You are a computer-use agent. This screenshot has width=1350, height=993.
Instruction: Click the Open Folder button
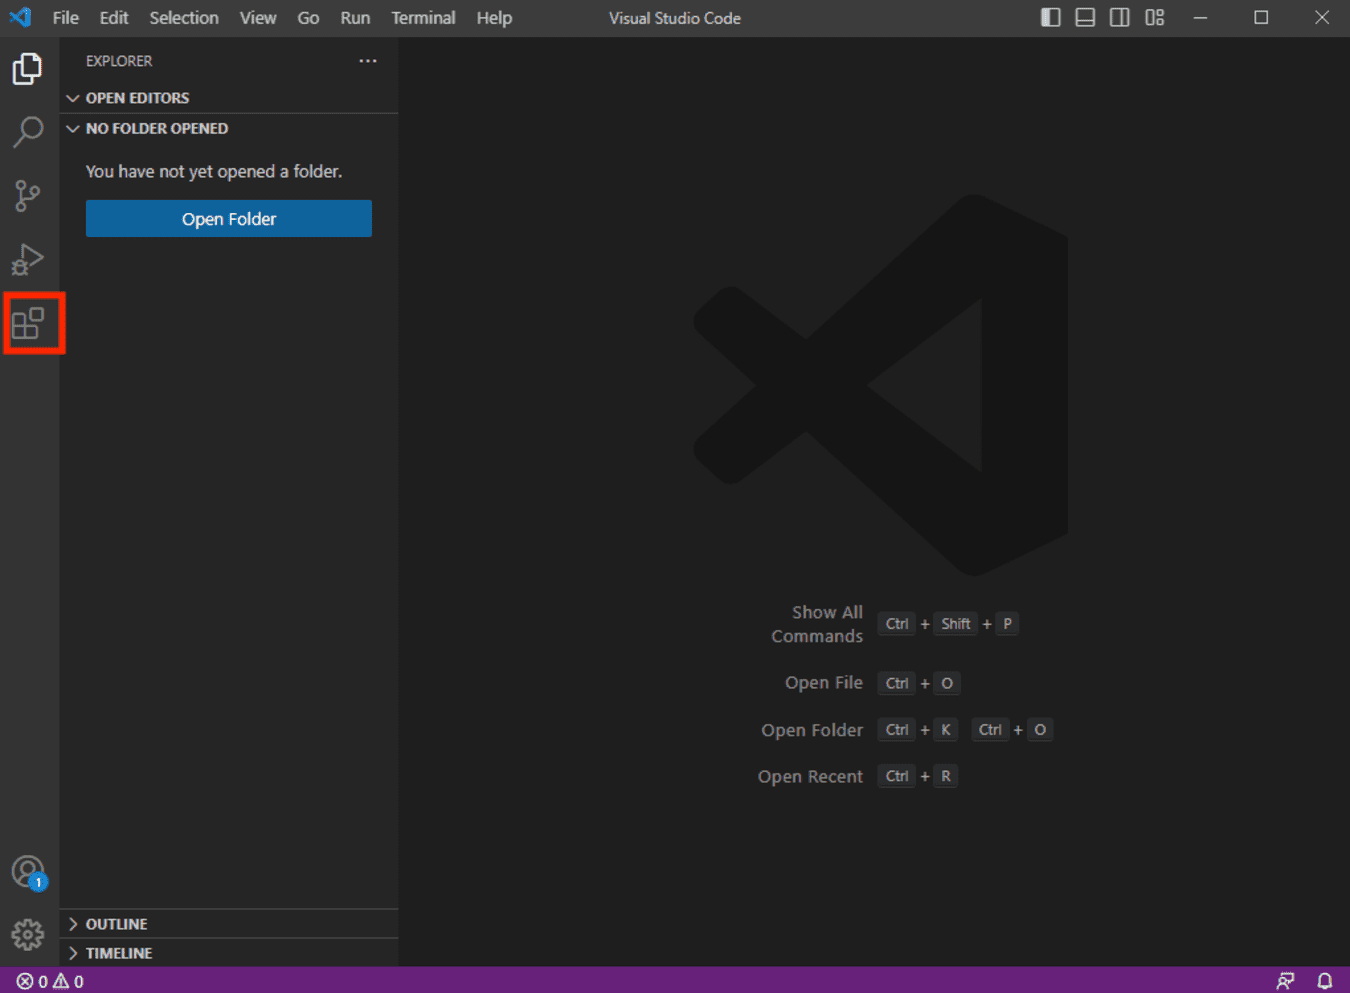229,219
